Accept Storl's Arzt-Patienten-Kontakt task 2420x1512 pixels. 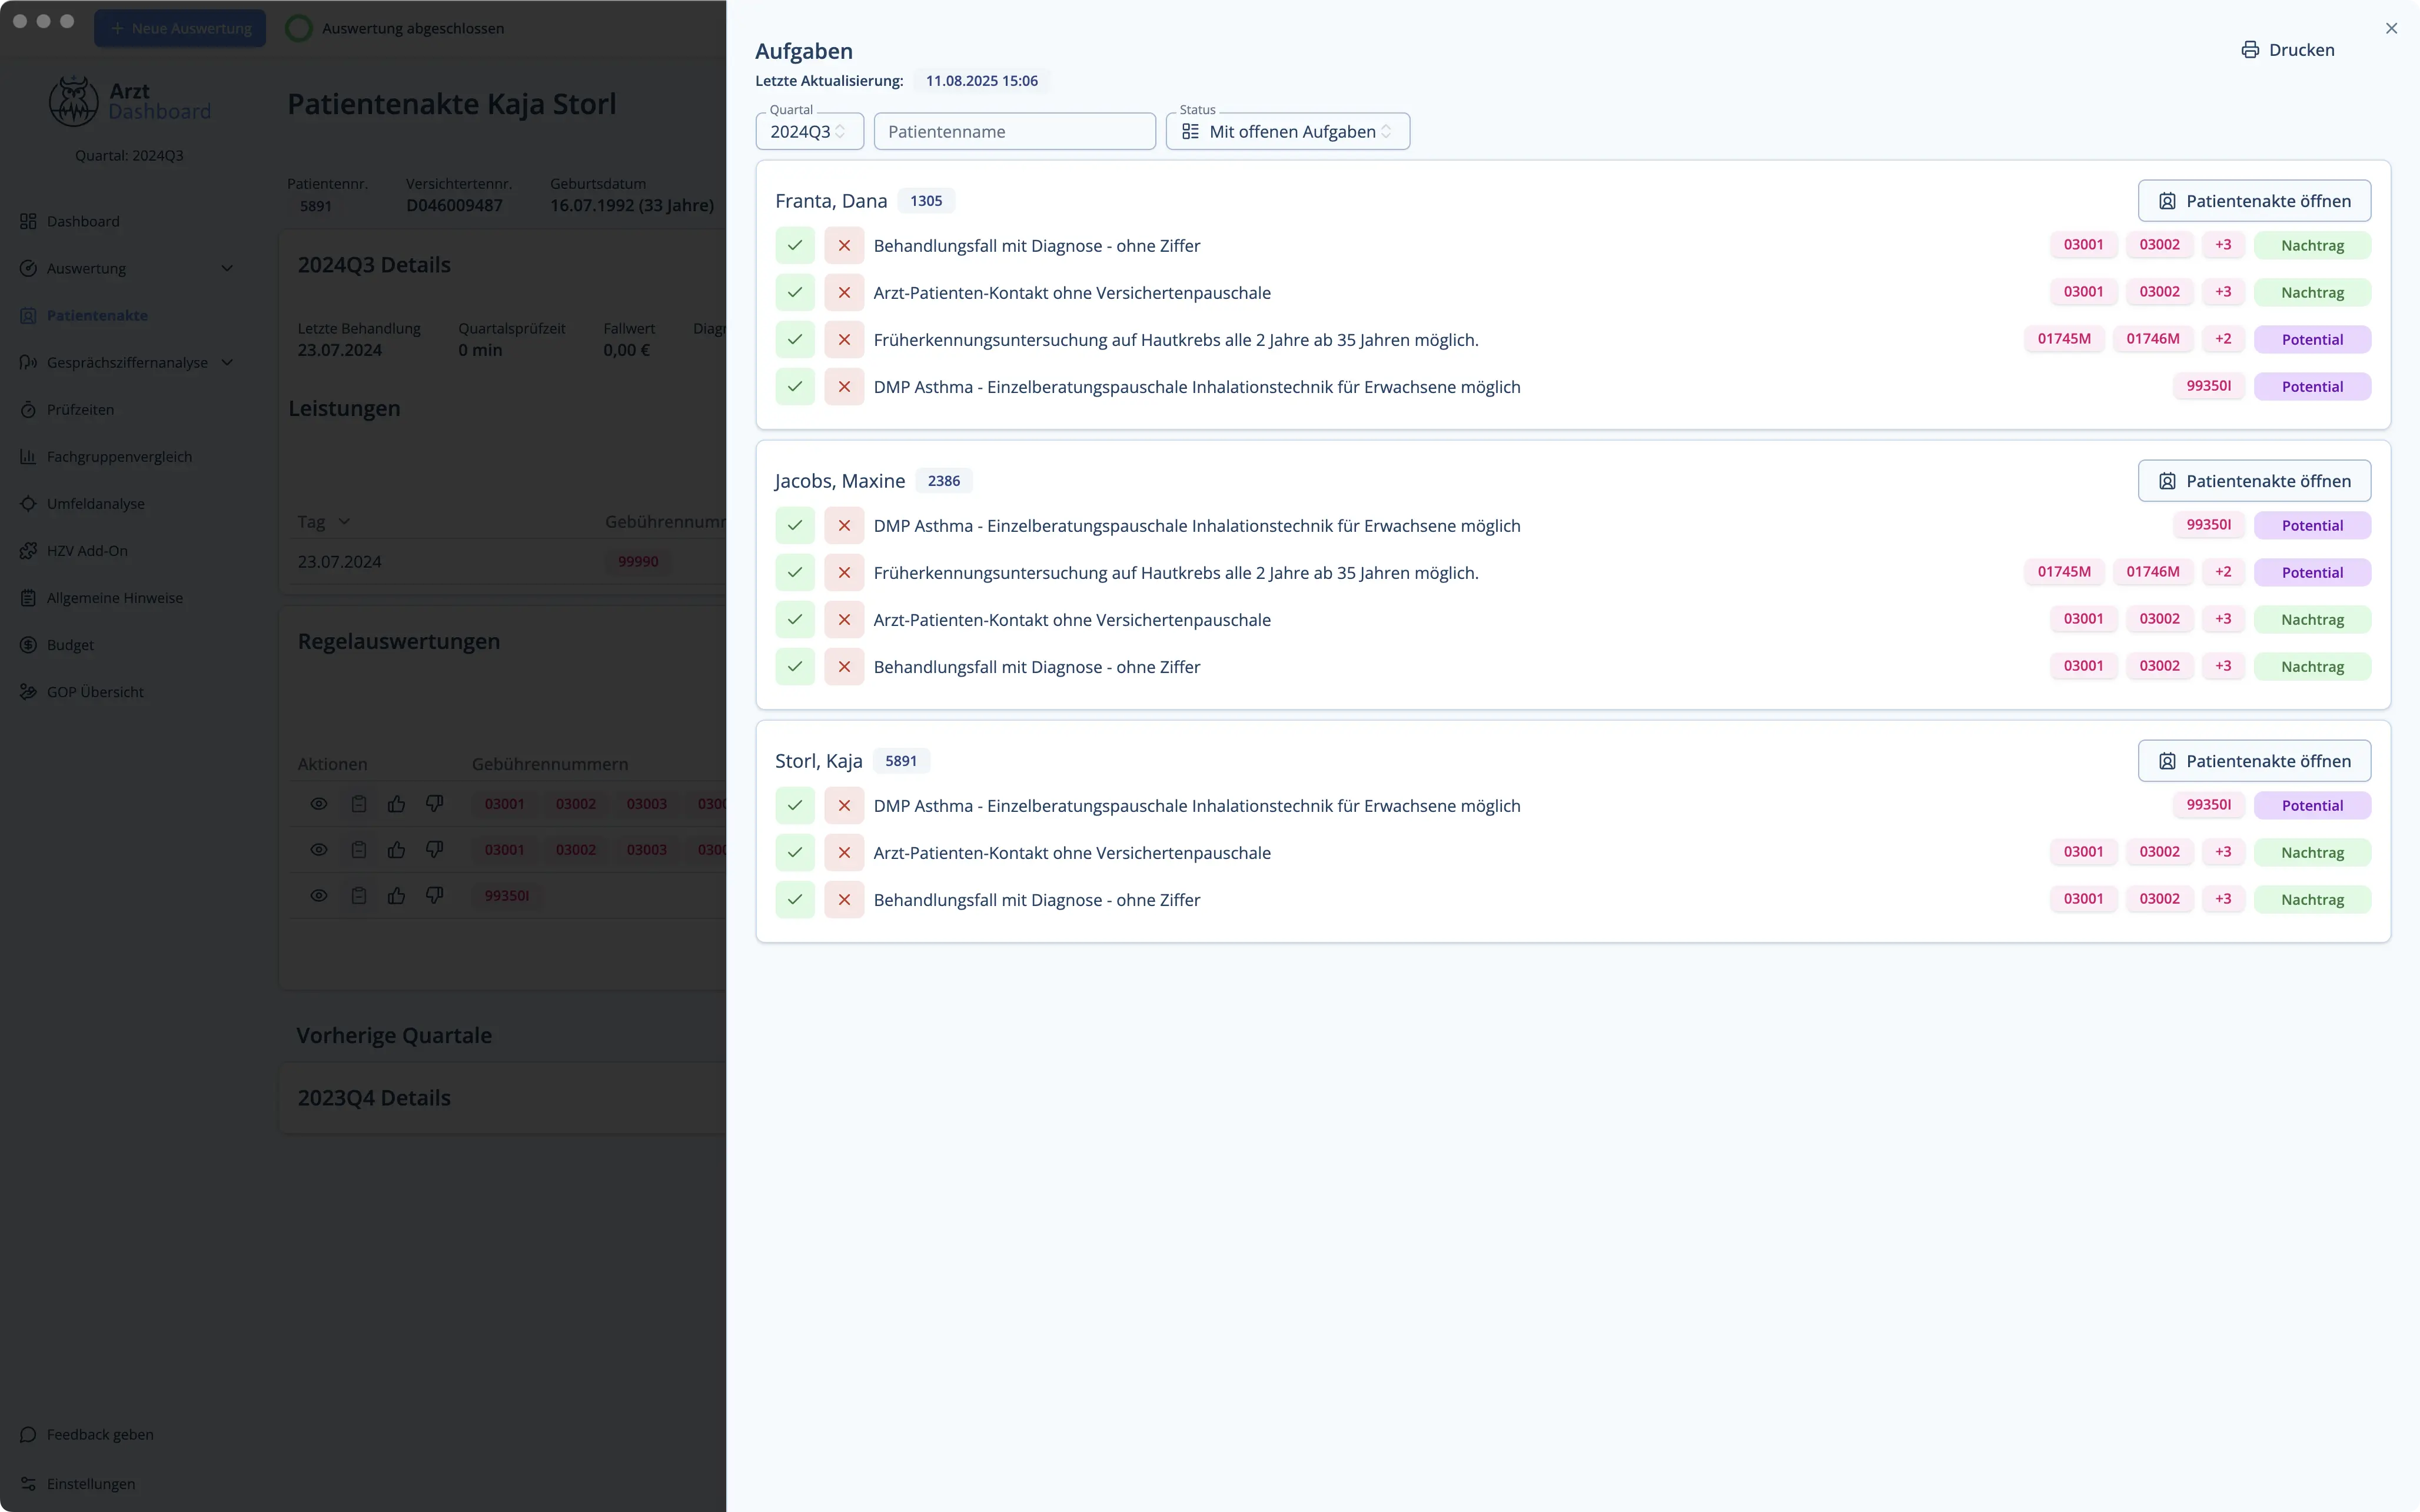[x=795, y=852]
